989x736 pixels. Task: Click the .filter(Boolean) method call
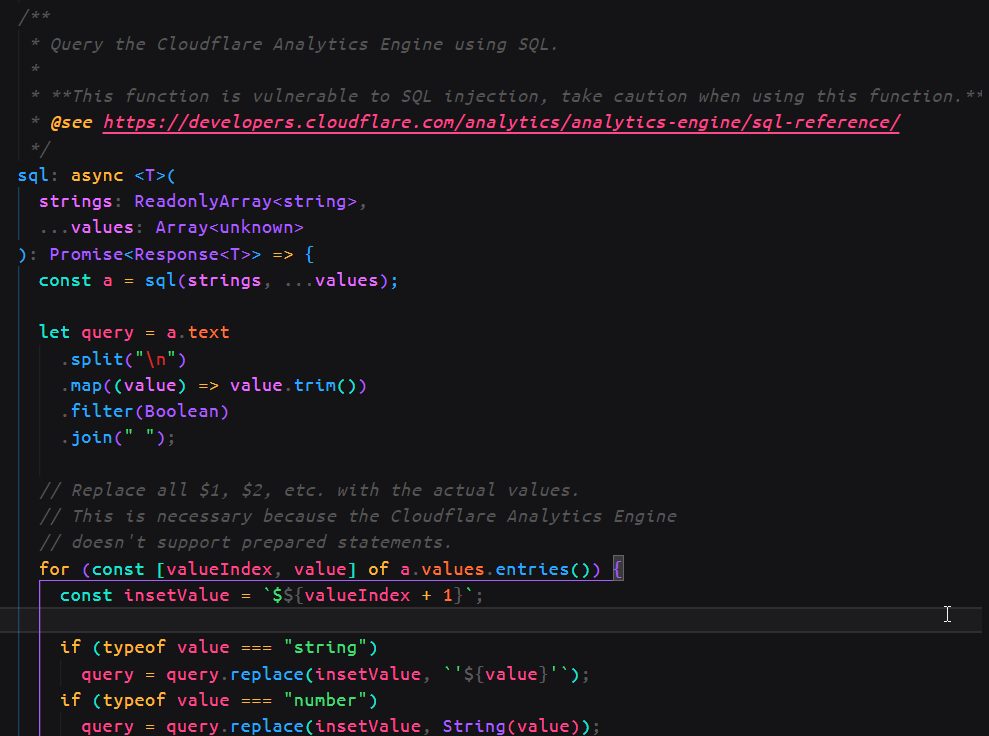(144, 411)
